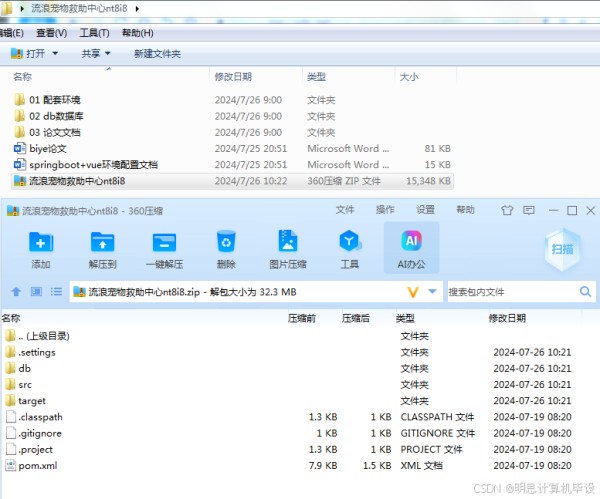
Task: Click the 解压到 (Extract to) icon
Action: click(102, 242)
